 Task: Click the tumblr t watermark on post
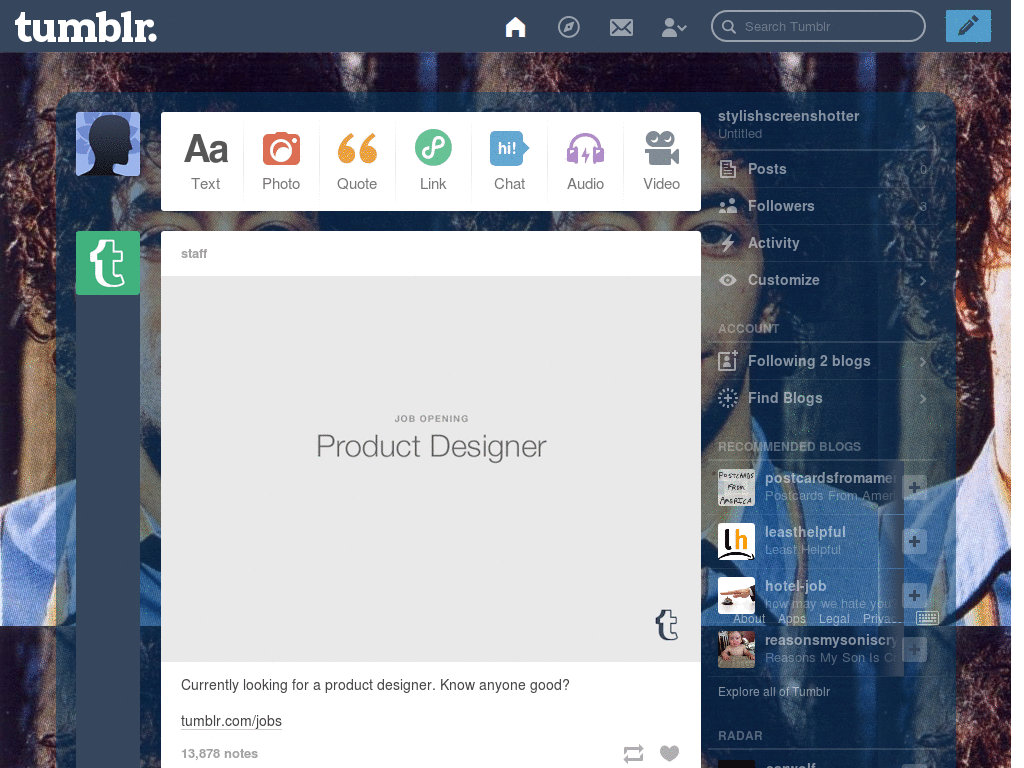(x=667, y=625)
